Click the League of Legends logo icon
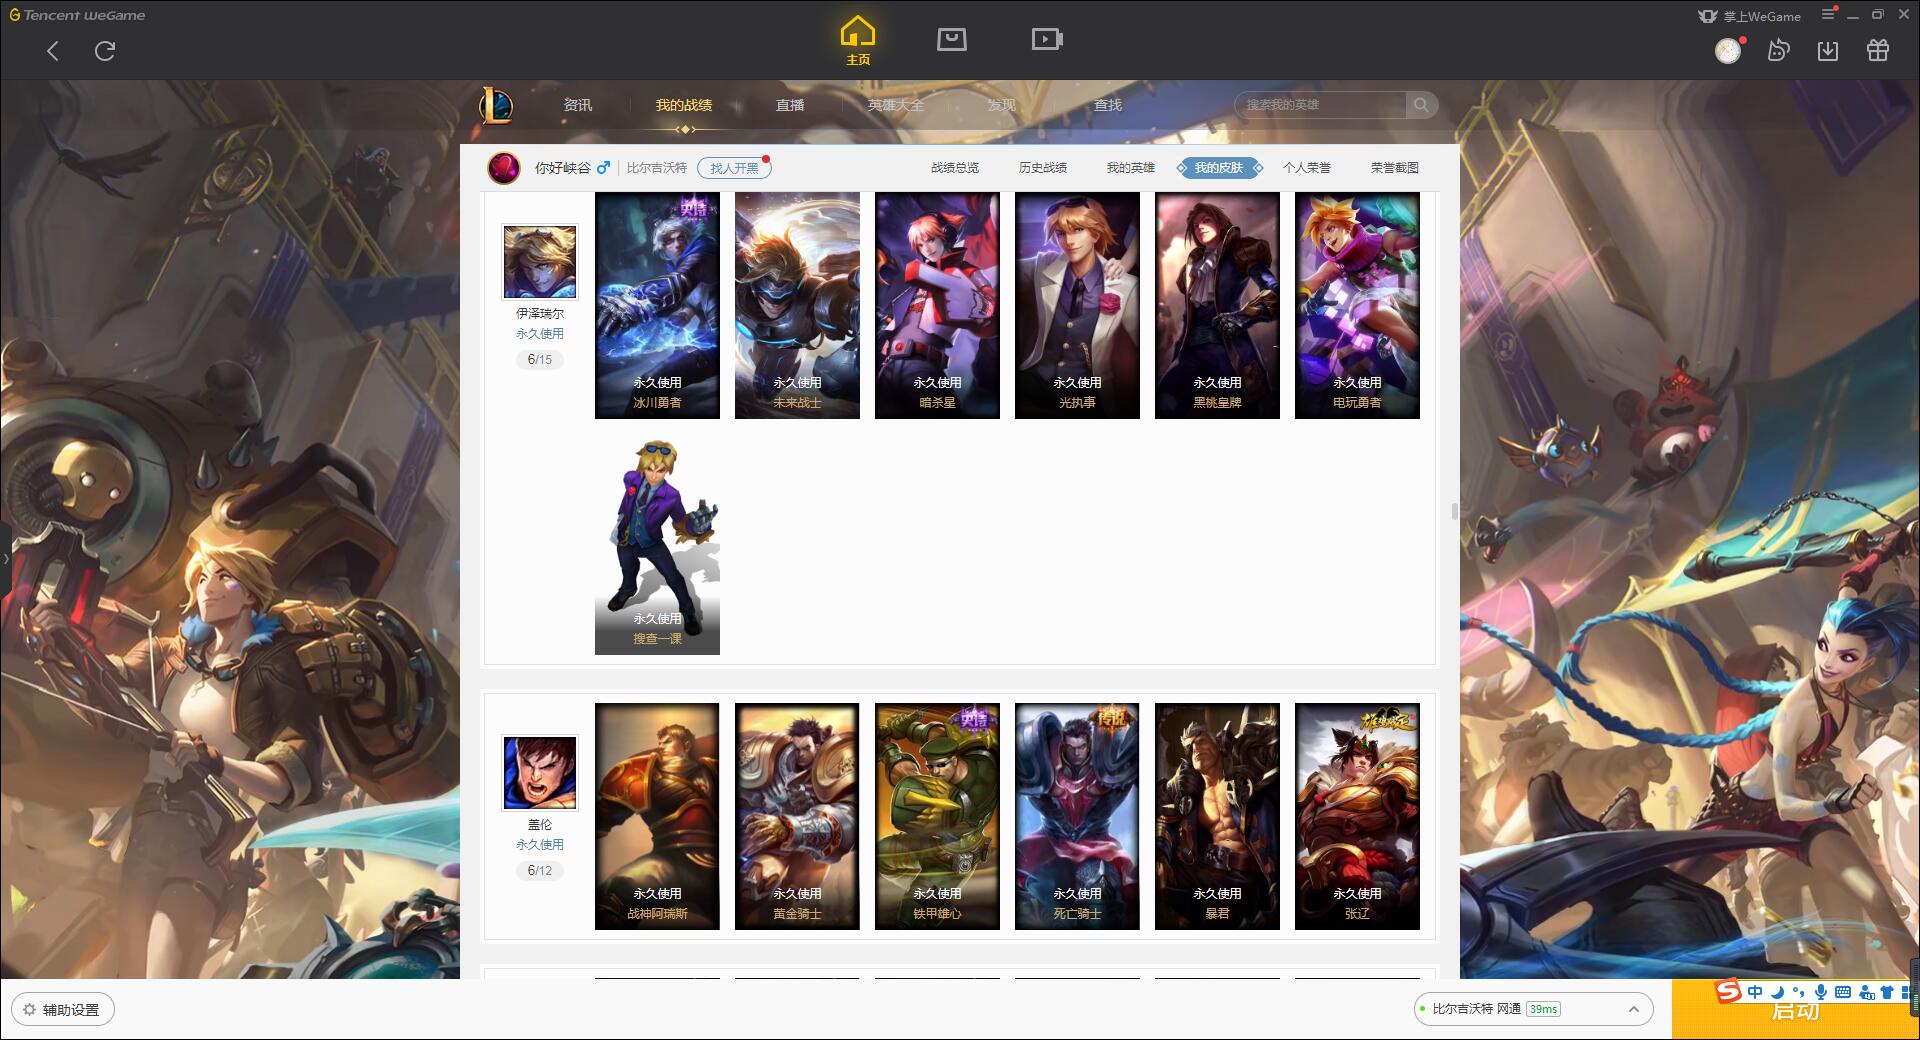 coord(496,105)
